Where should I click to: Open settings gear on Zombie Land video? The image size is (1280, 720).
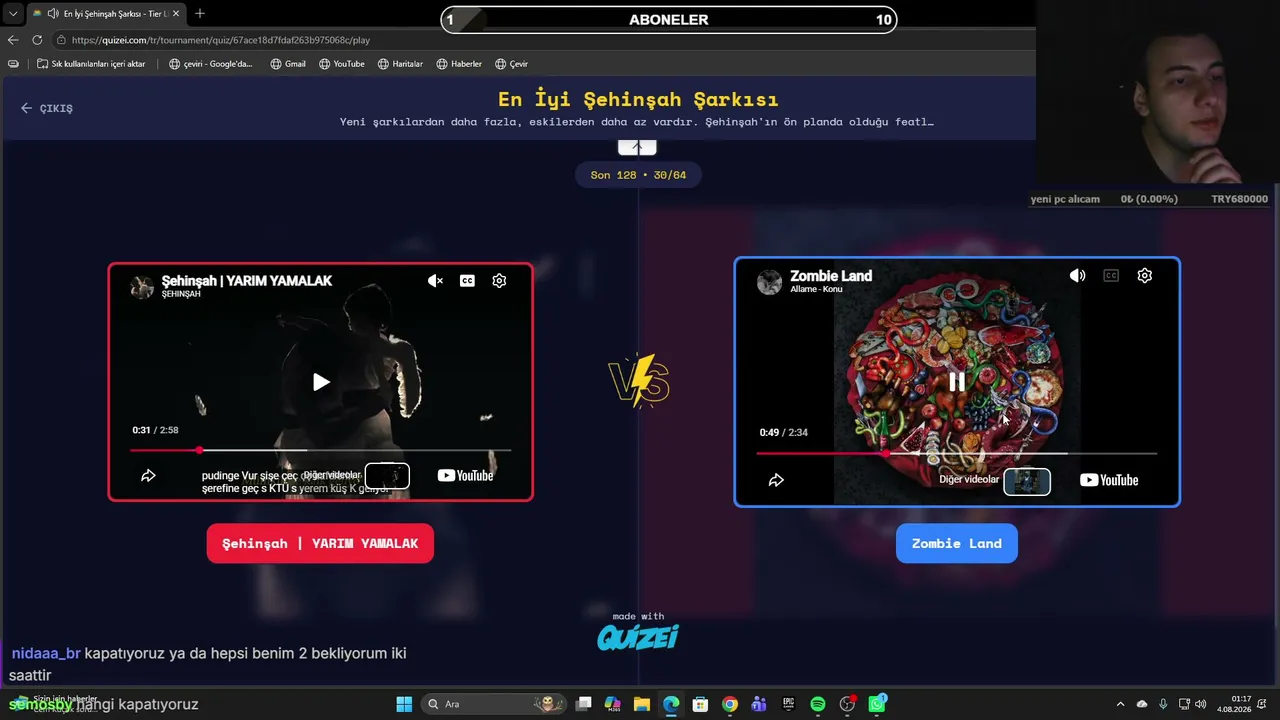[1145, 276]
